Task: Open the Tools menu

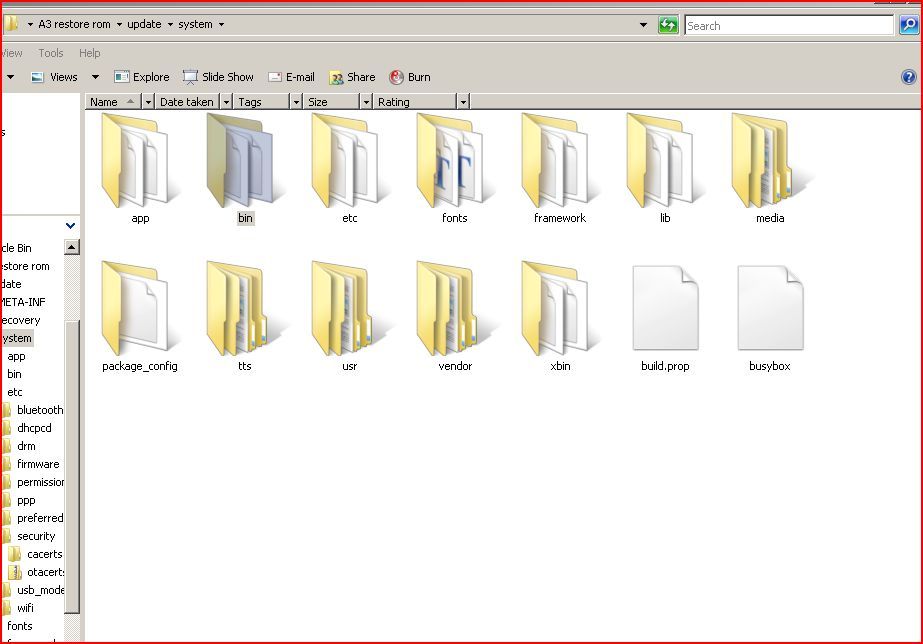Action: (50, 53)
